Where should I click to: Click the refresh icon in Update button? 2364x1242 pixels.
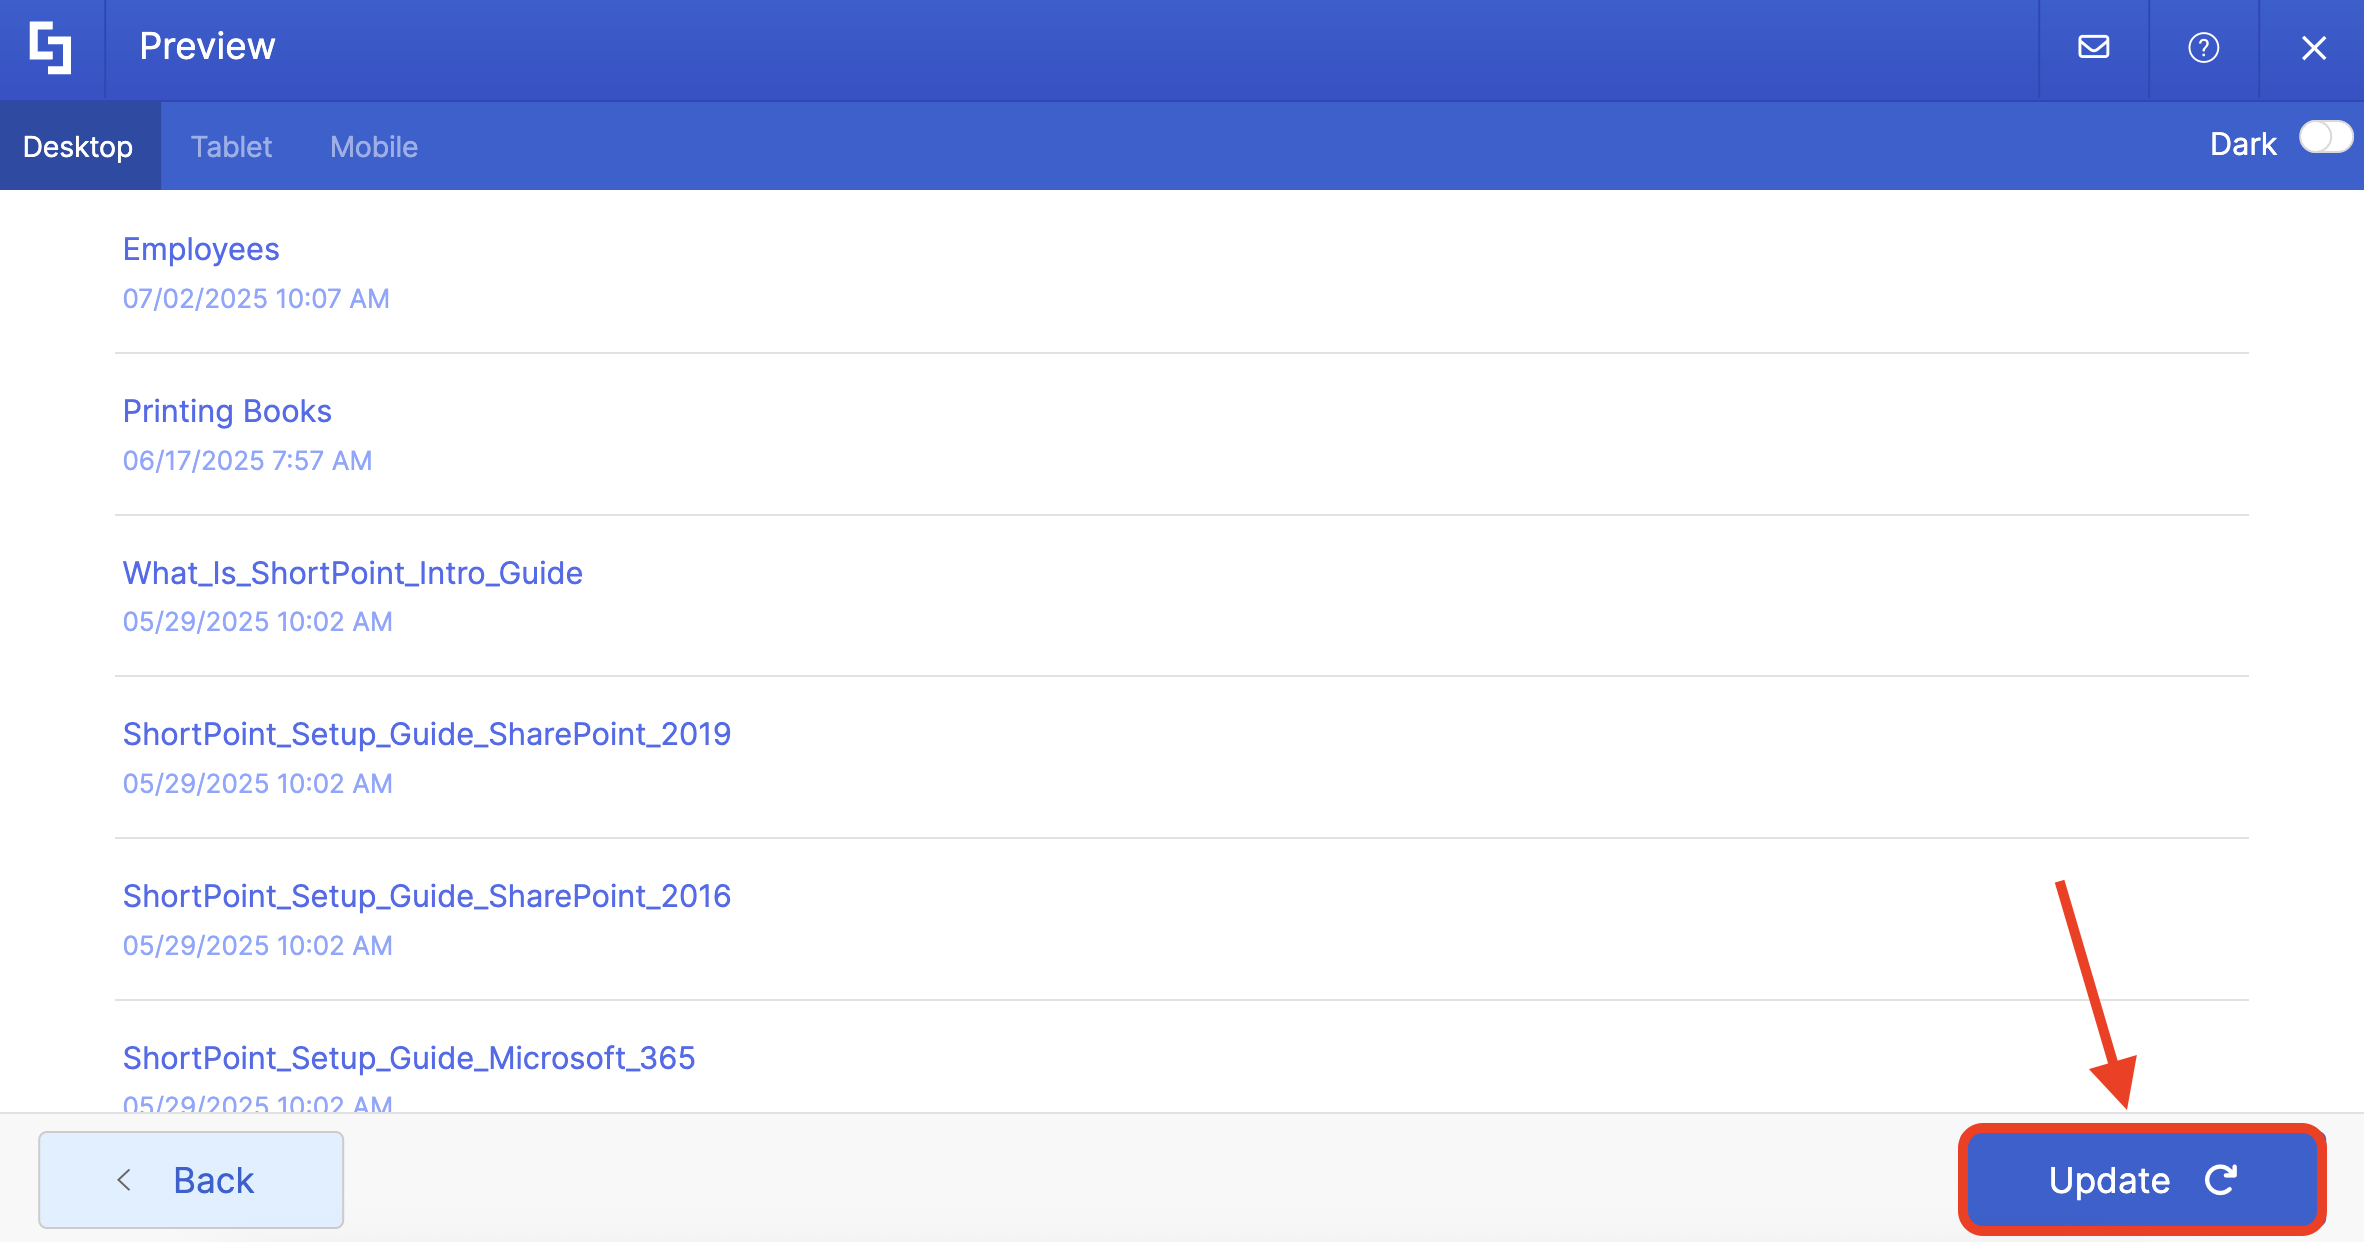2221,1180
